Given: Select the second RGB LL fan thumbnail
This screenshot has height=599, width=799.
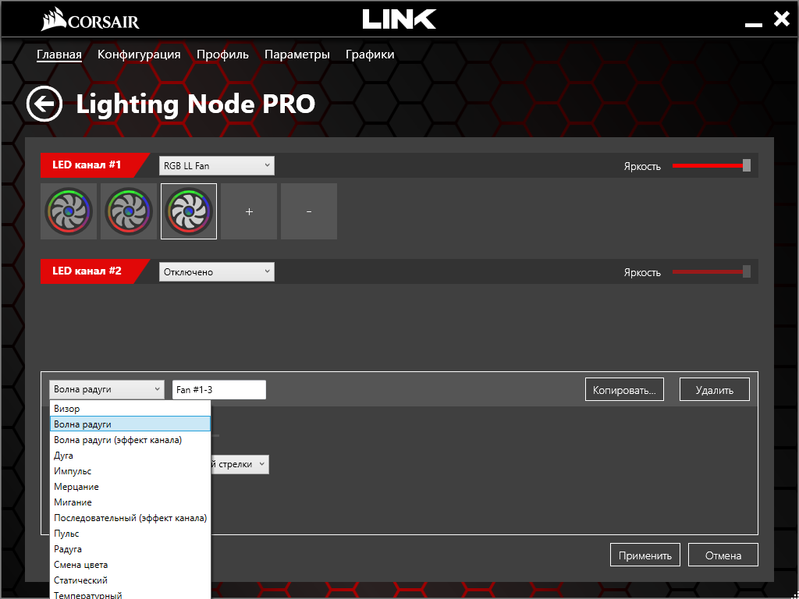Looking at the screenshot, I should 129,211.
